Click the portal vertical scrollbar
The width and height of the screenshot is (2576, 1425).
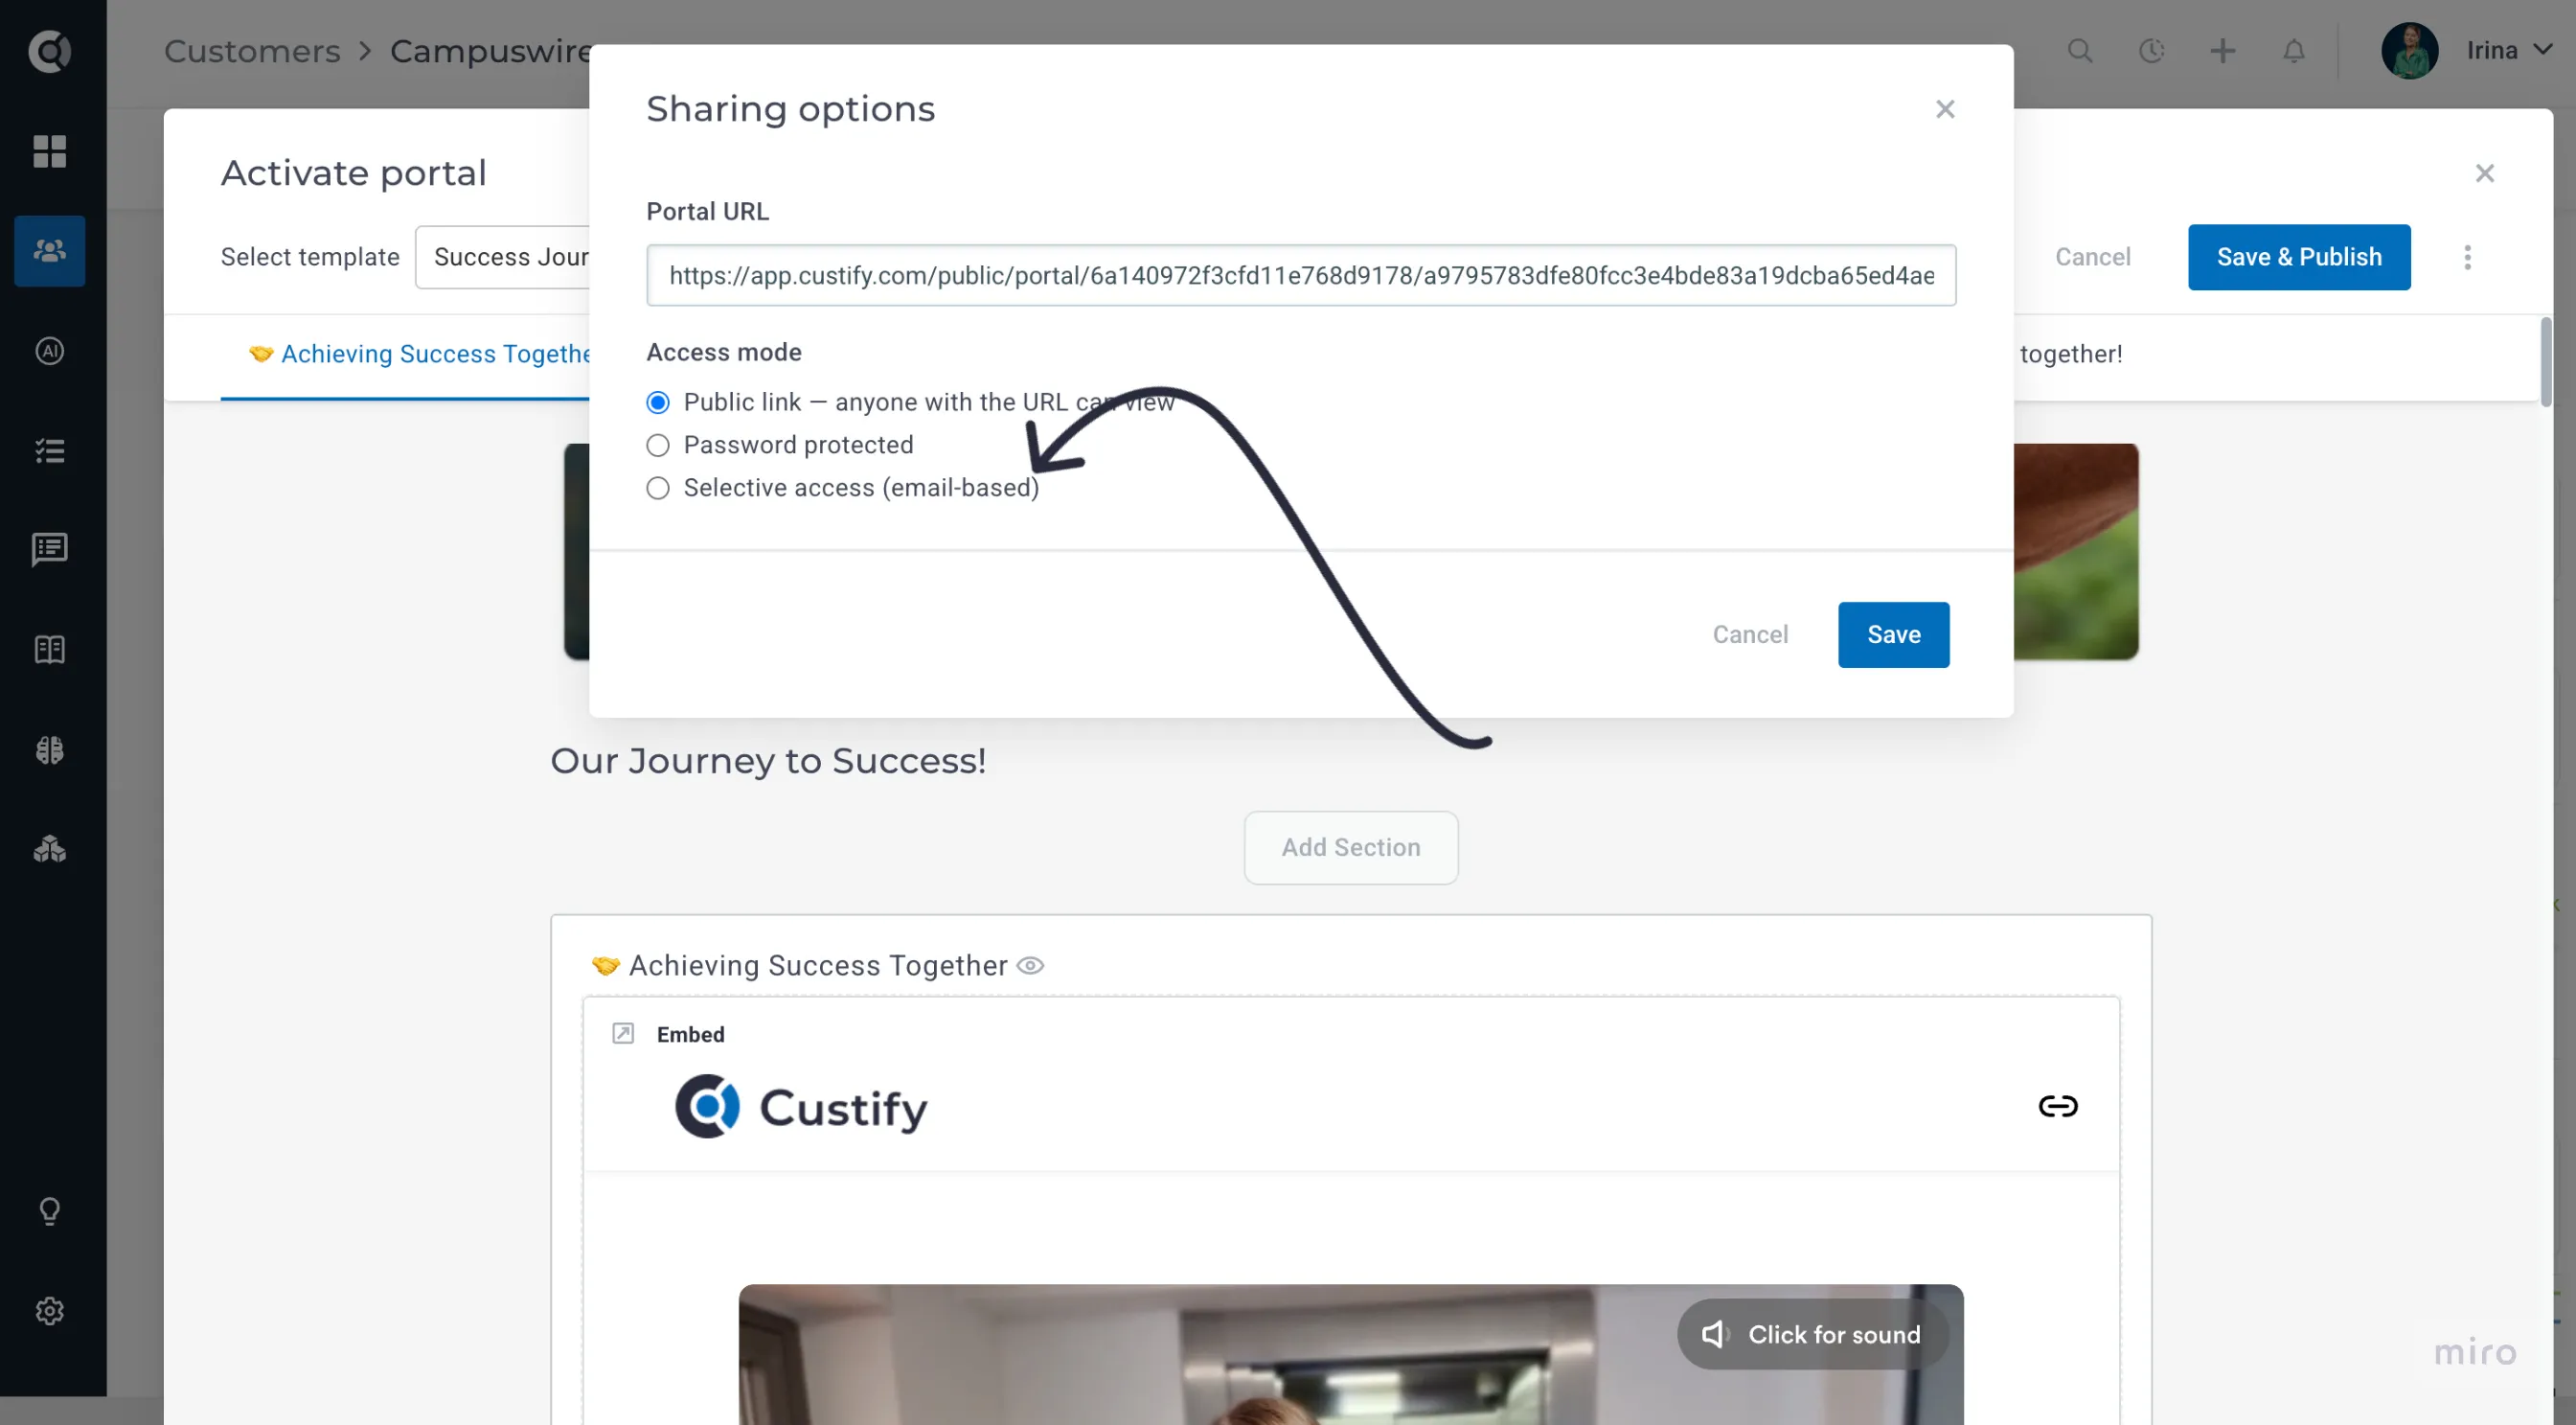(2545, 362)
